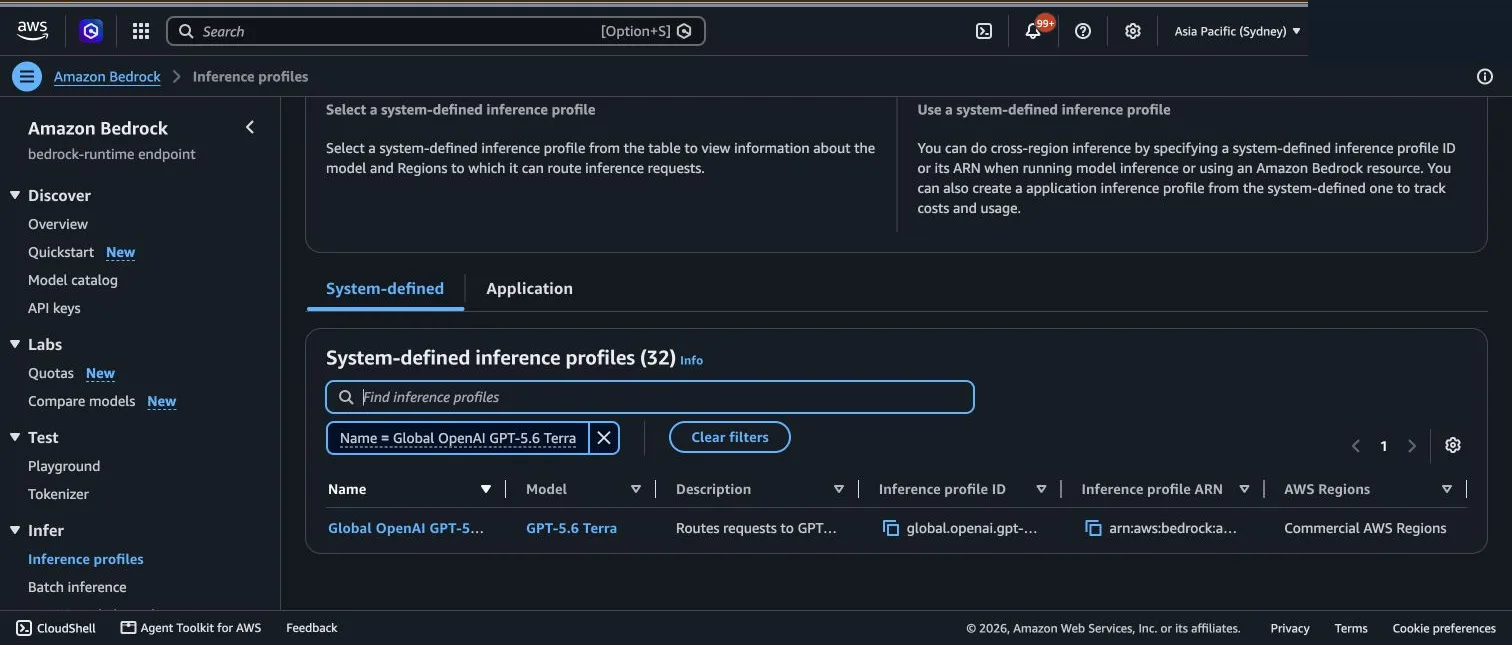Open the AWS home logo

(x=33, y=31)
